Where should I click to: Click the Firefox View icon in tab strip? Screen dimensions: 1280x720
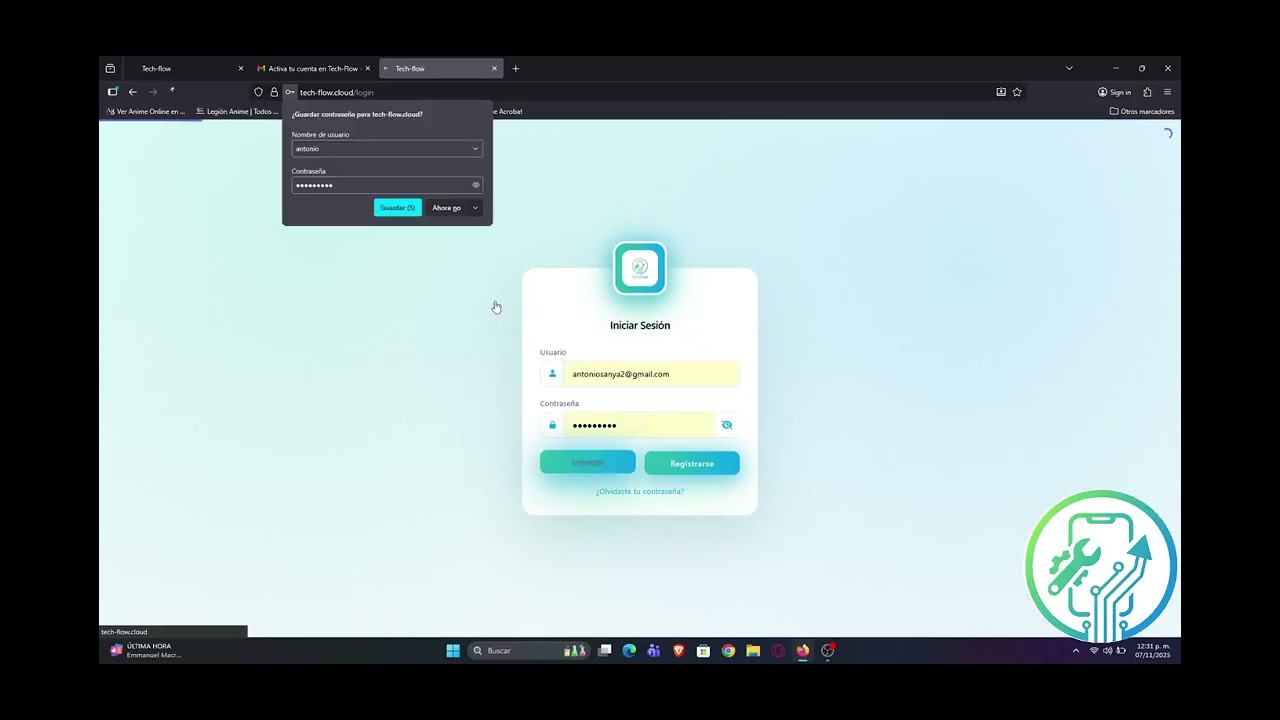[110, 69]
